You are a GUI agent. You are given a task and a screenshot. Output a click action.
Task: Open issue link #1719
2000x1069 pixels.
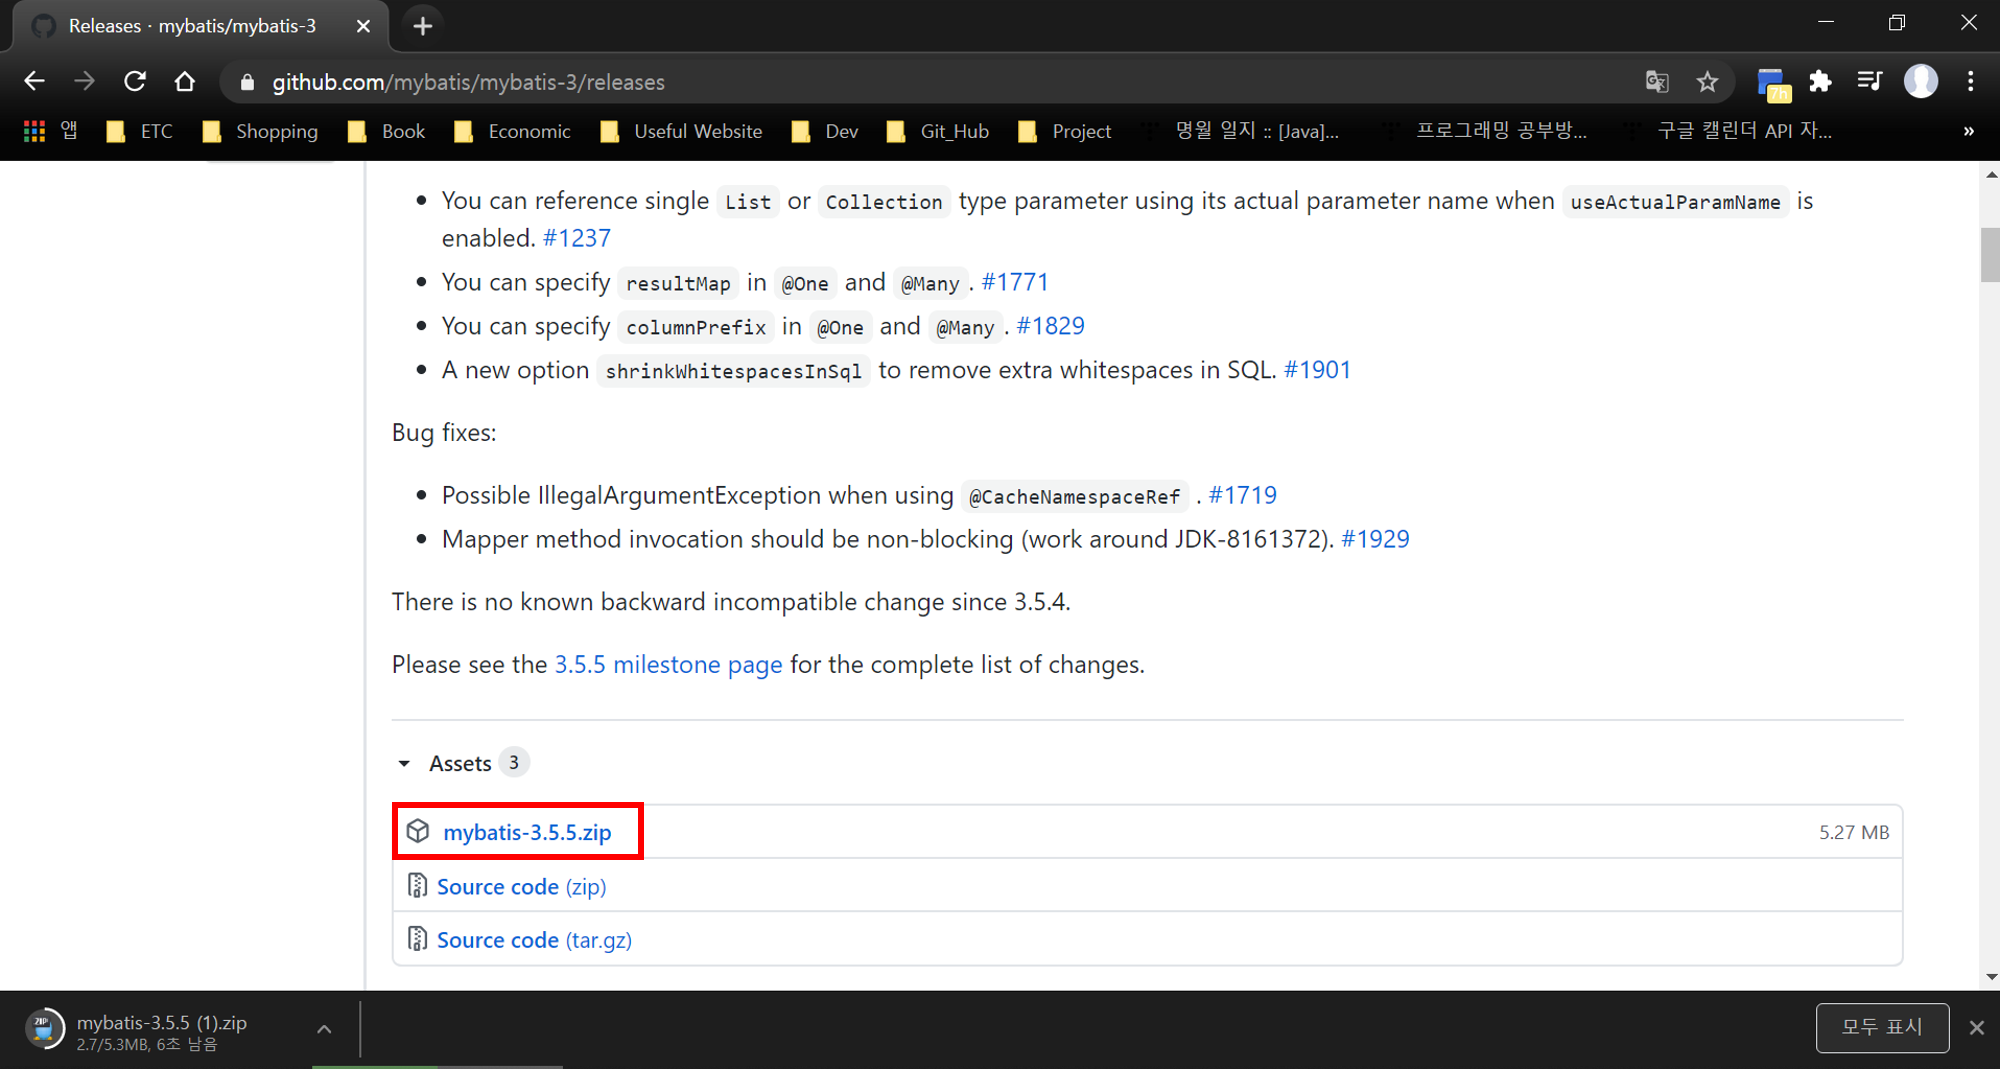pyautogui.click(x=1242, y=495)
